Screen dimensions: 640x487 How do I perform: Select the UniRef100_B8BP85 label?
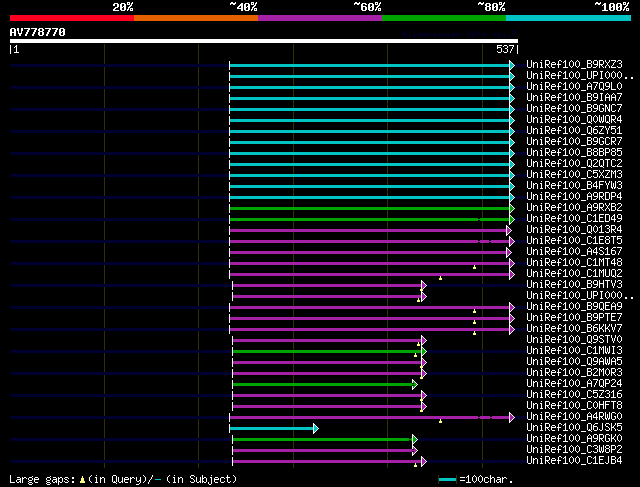click(x=574, y=153)
